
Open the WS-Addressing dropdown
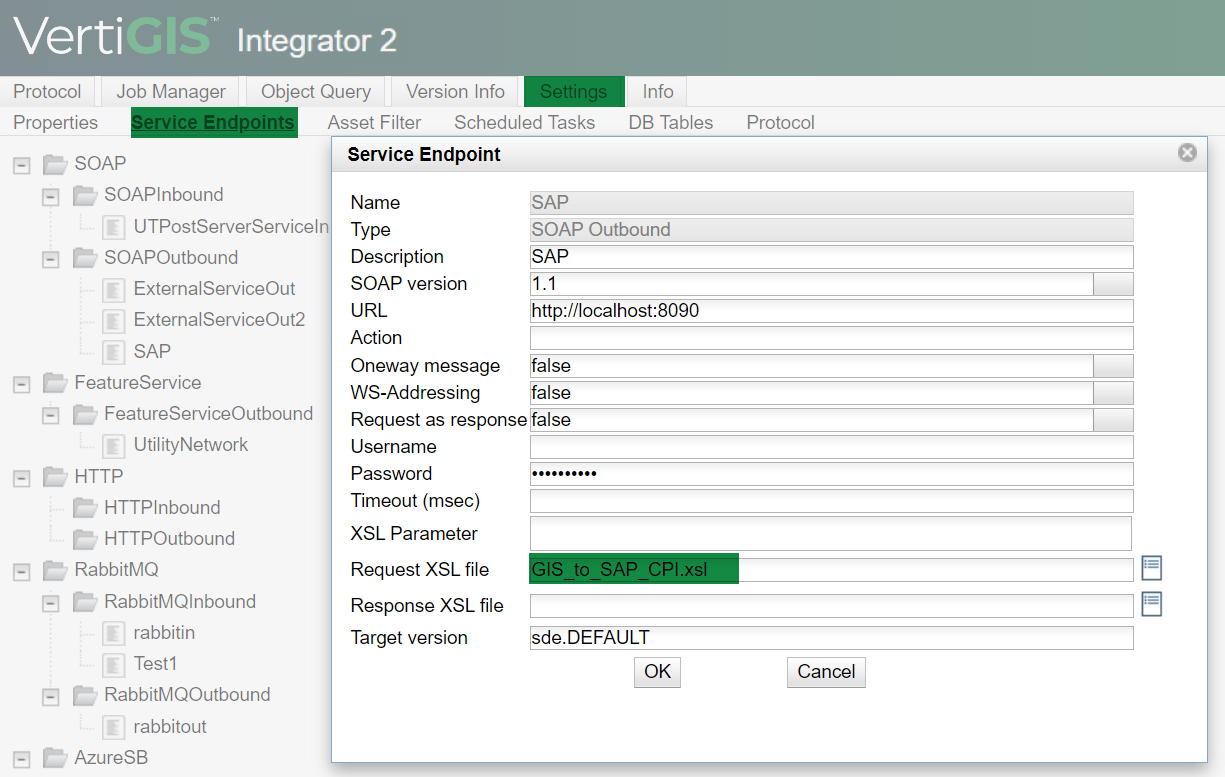pos(1113,393)
